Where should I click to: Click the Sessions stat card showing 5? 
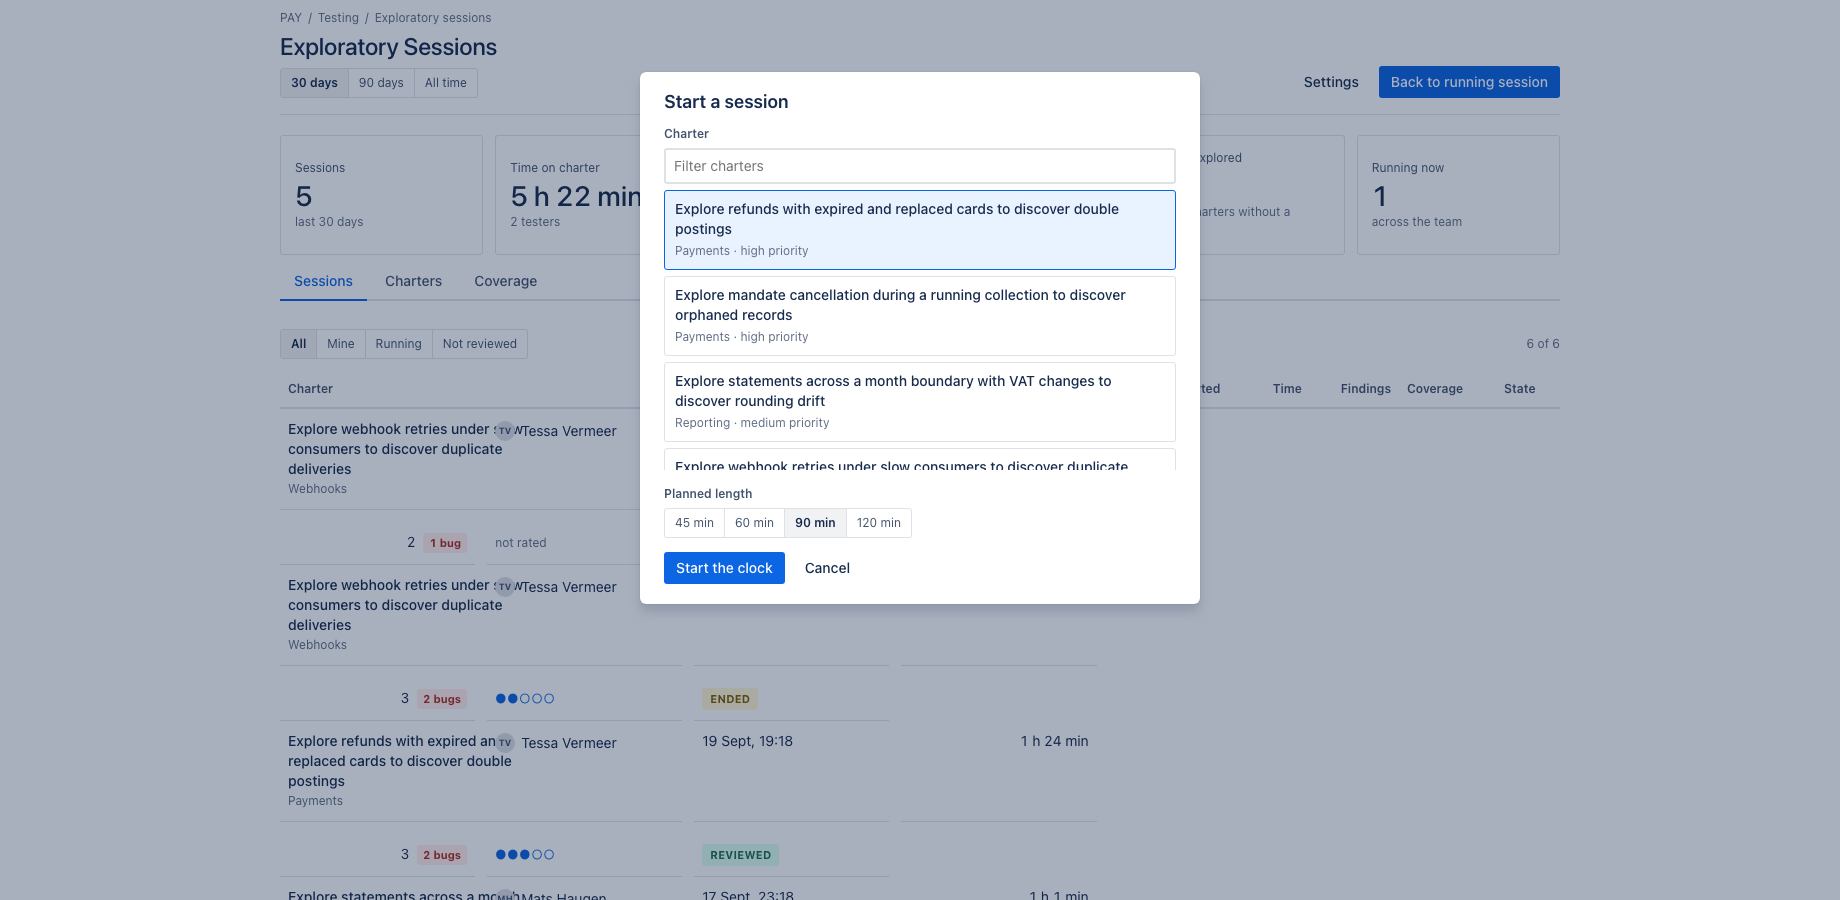point(381,195)
